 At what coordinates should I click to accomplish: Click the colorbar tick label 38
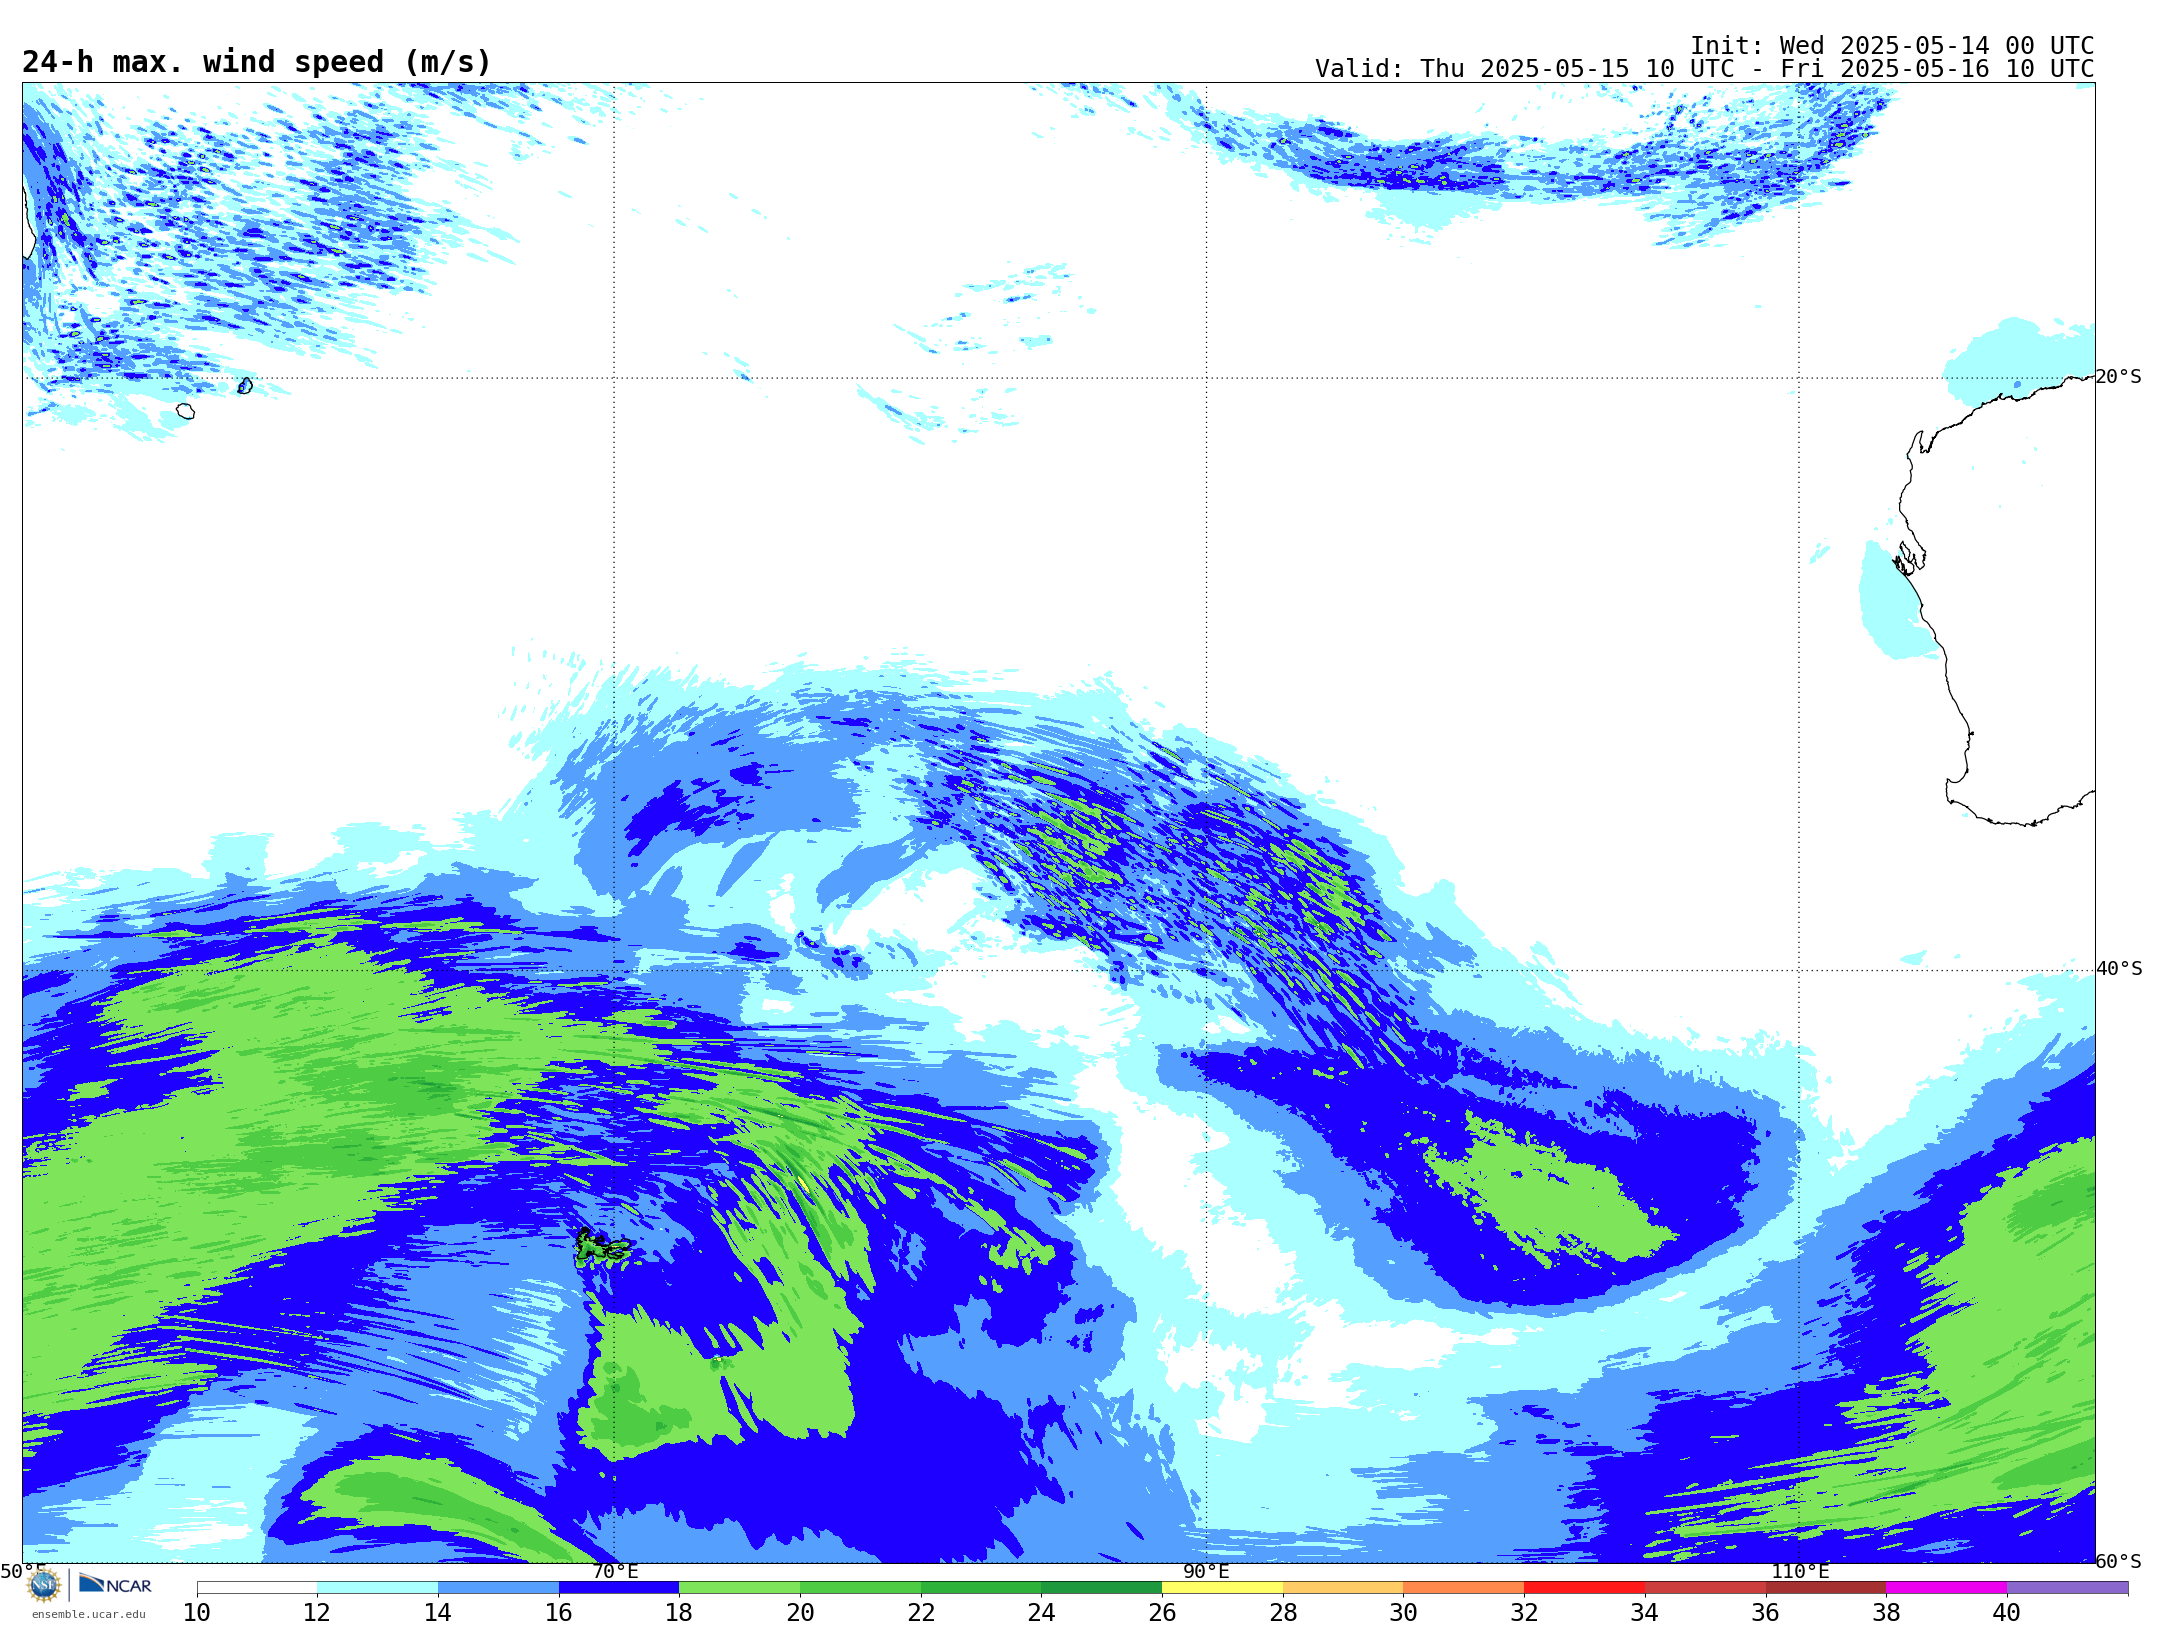click(1886, 1612)
